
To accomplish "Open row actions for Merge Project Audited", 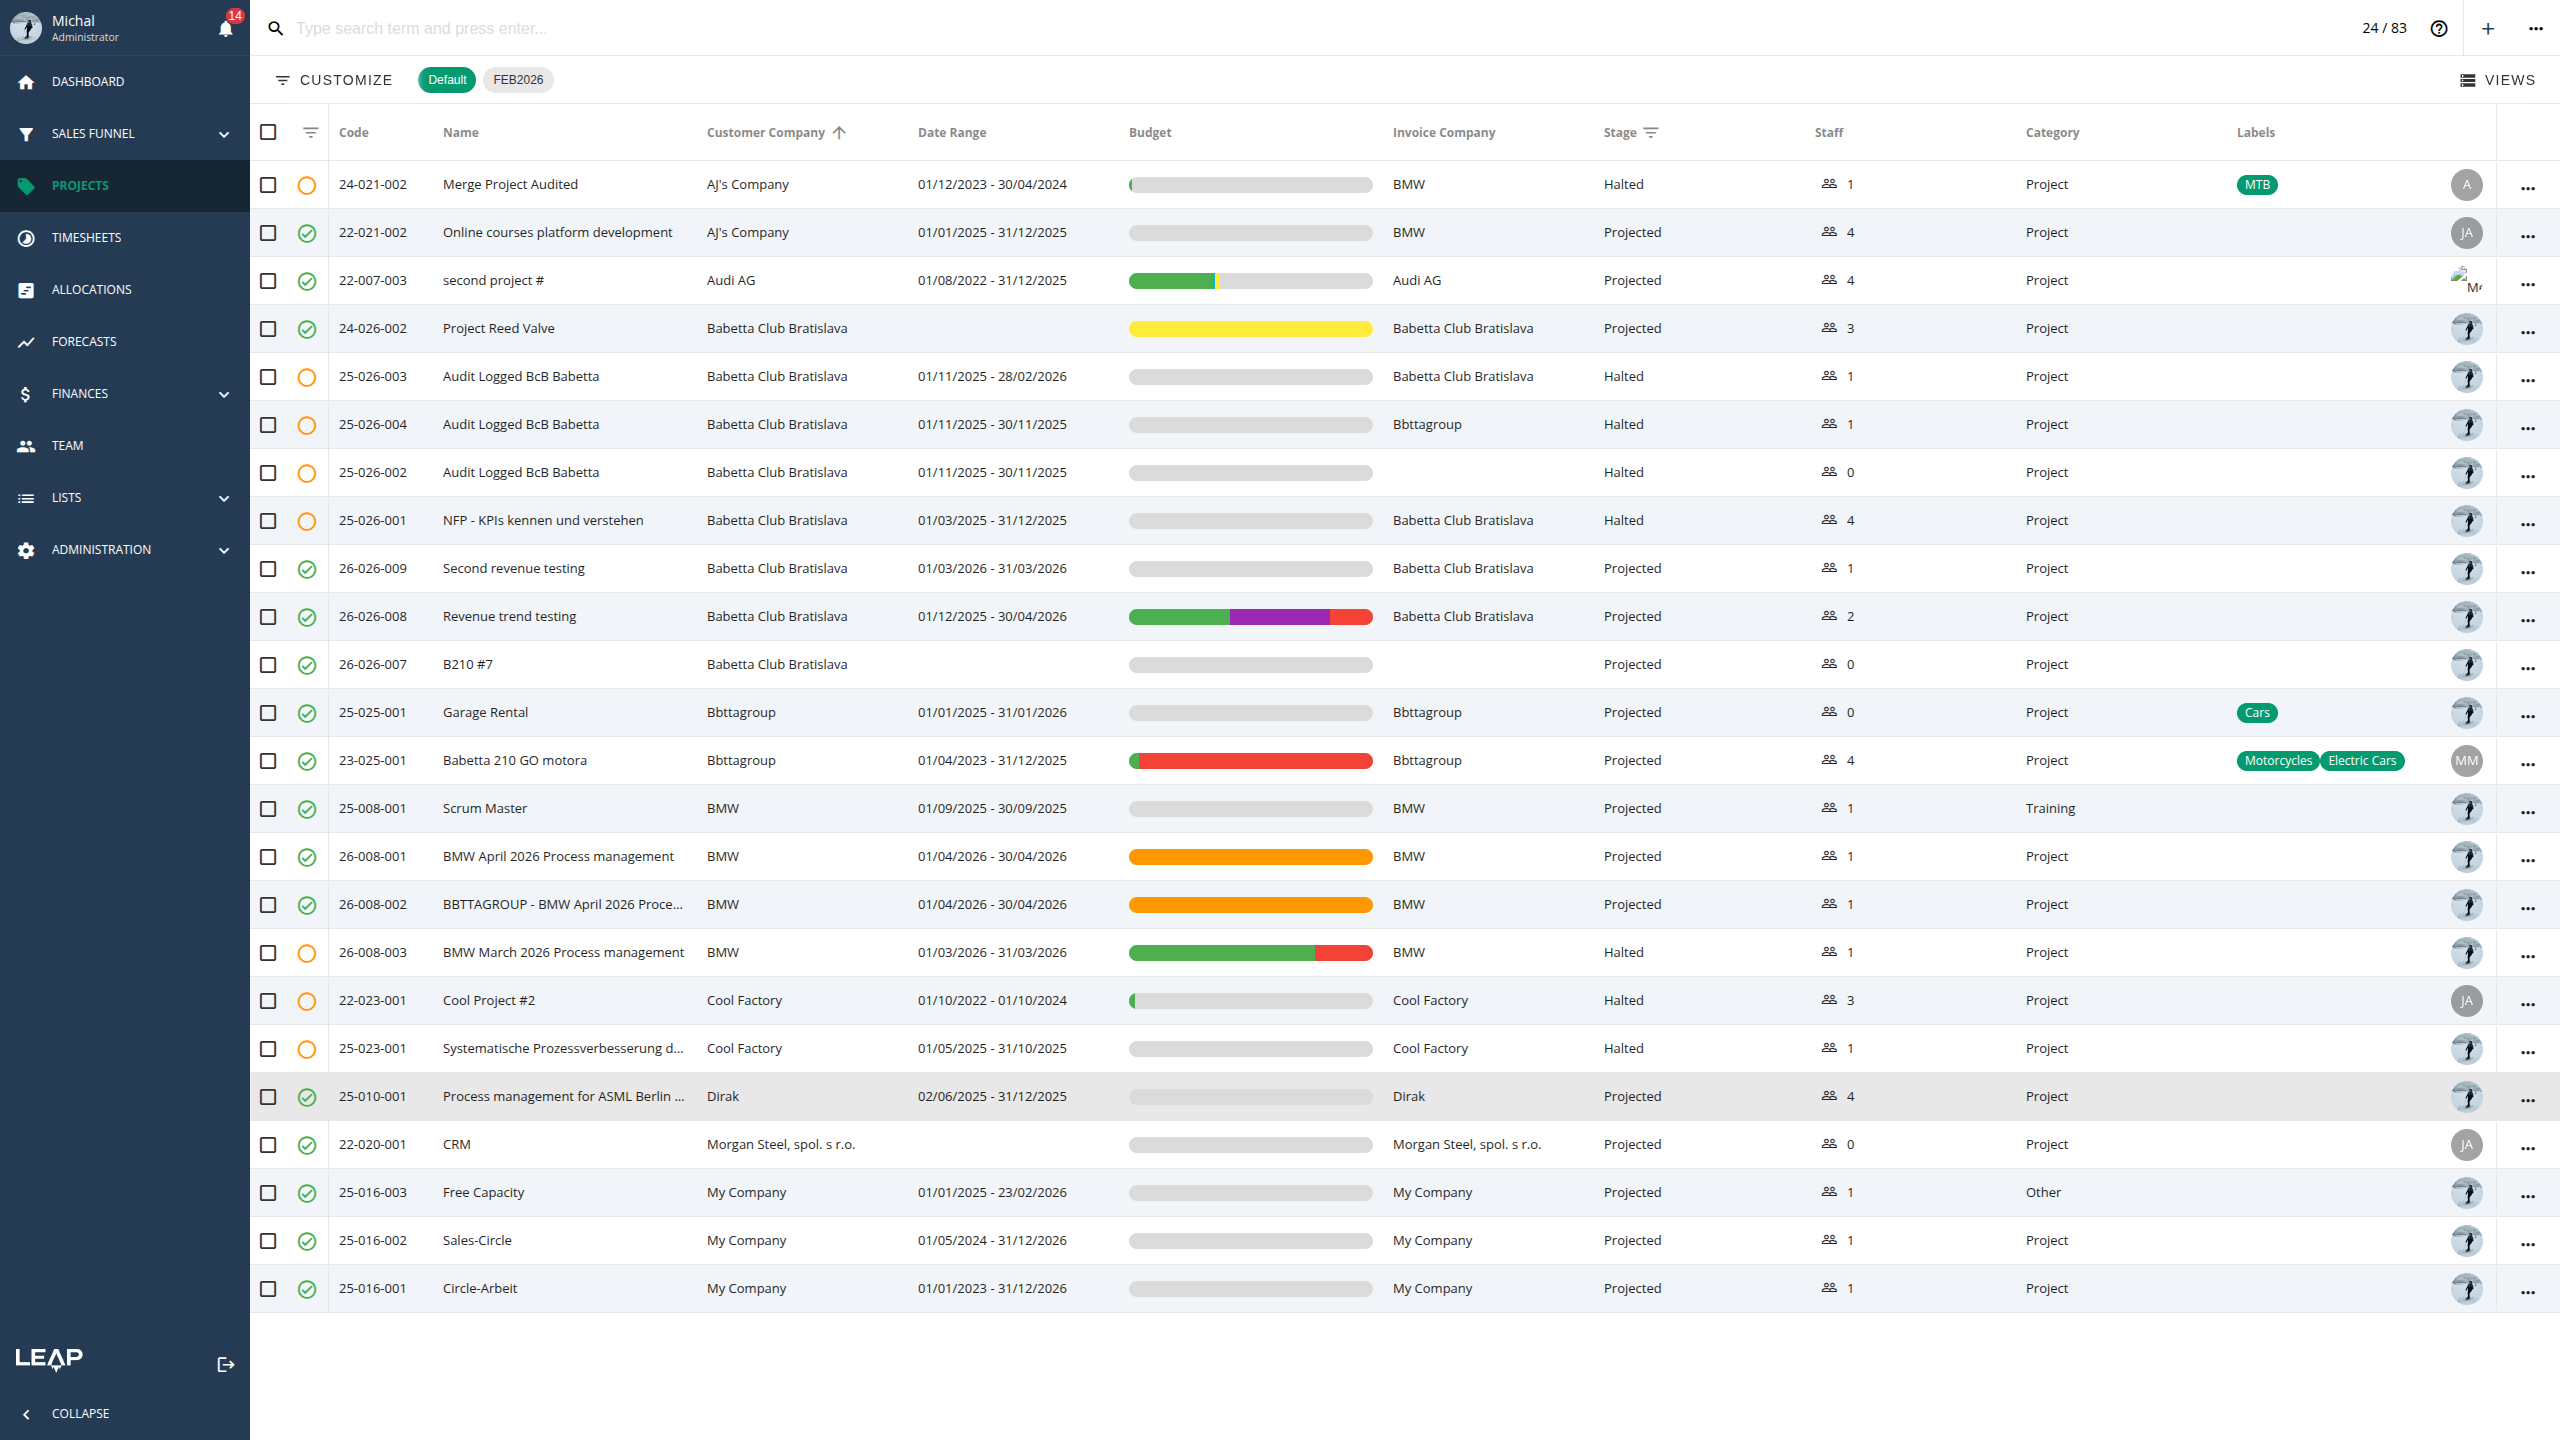I will pos(2528,186).
